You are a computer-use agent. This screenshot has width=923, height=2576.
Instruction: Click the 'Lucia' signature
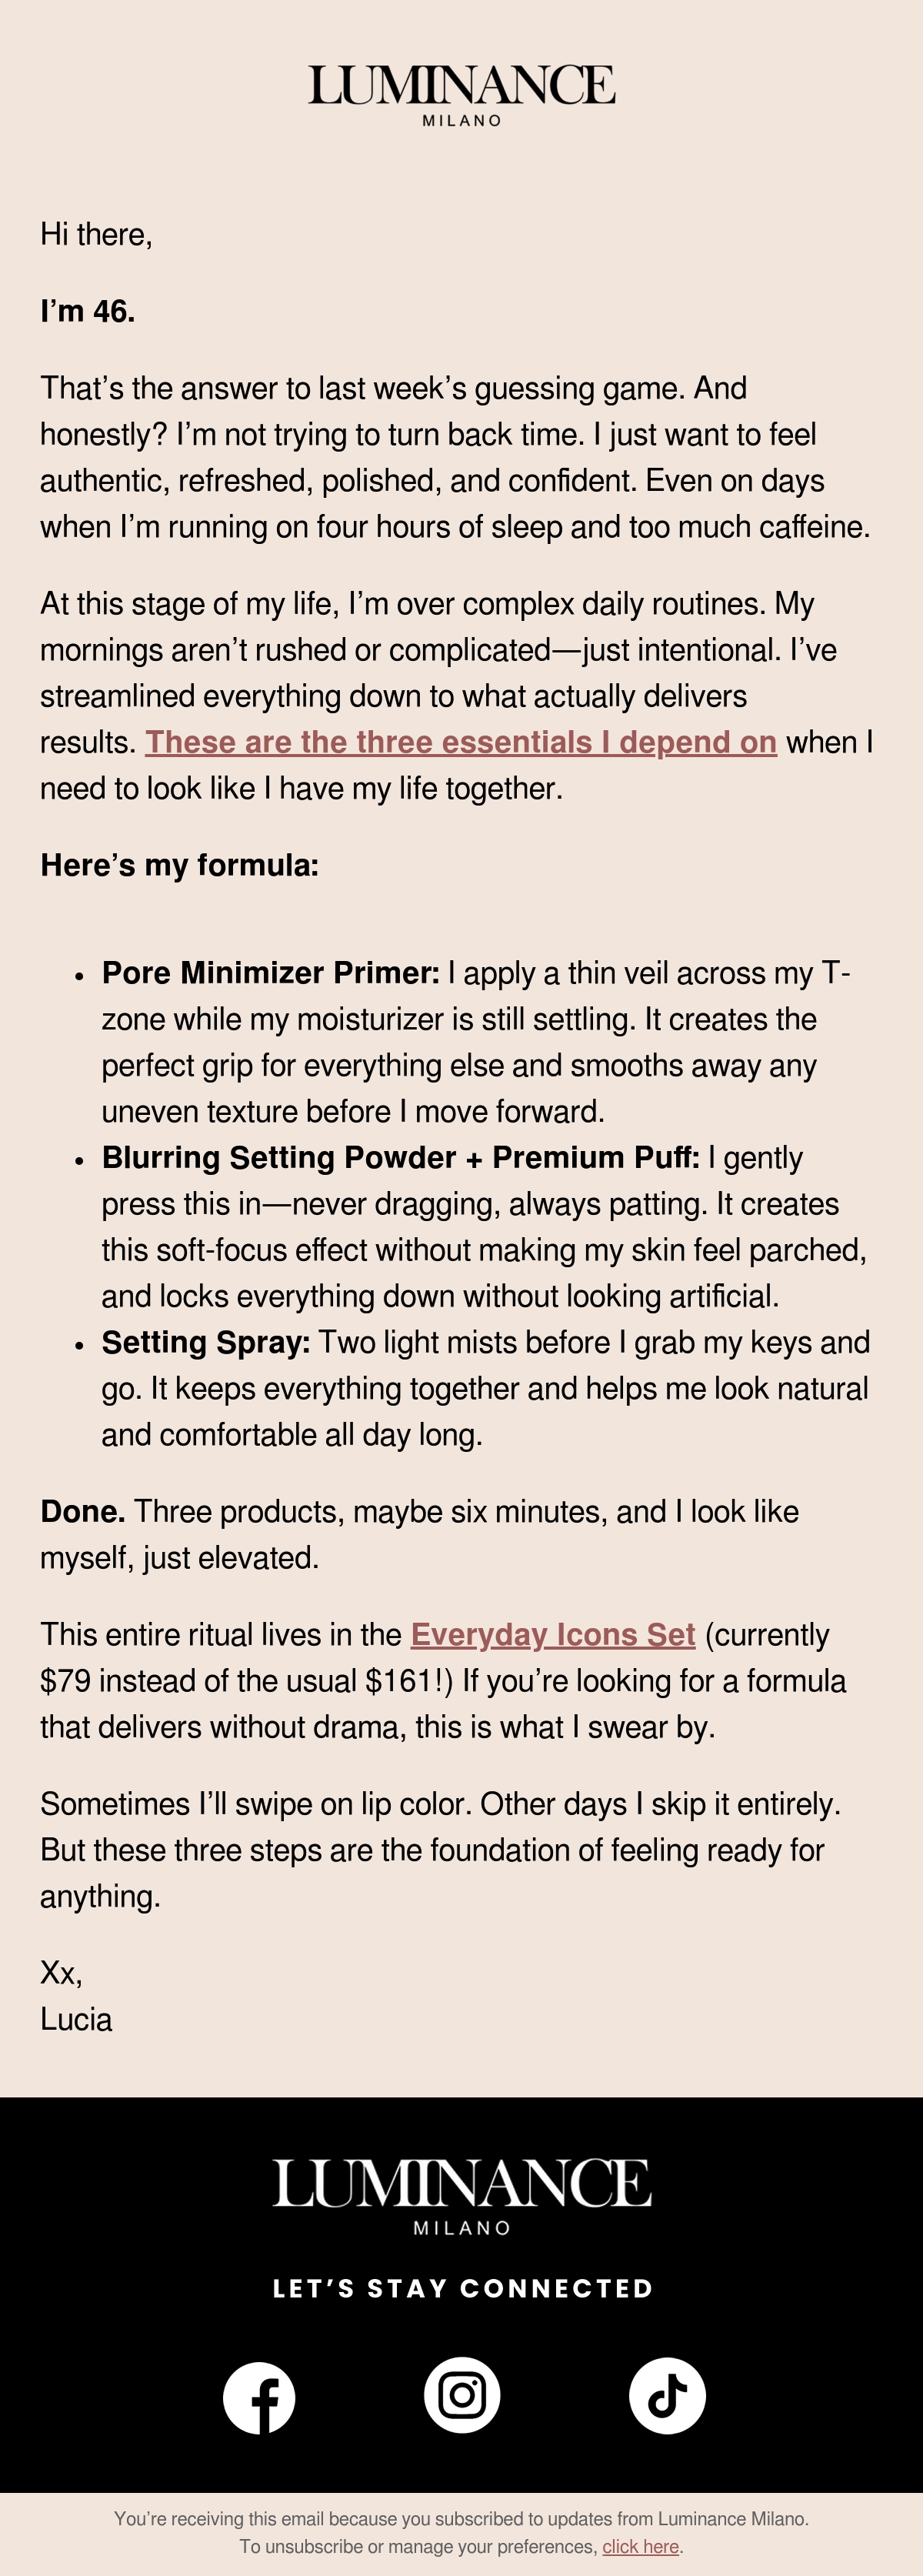[x=76, y=2019]
